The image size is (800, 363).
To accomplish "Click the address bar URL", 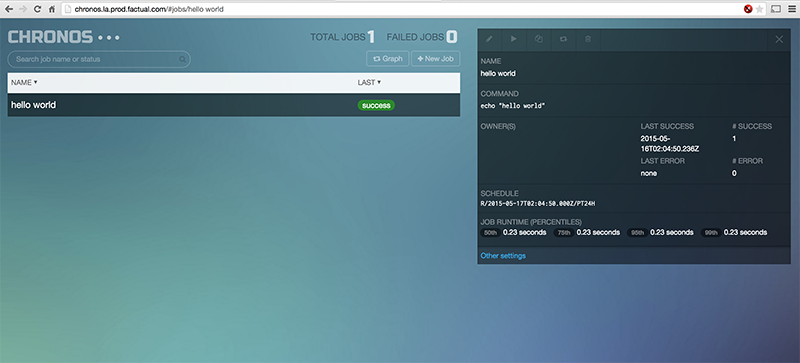I will coord(149,9).
